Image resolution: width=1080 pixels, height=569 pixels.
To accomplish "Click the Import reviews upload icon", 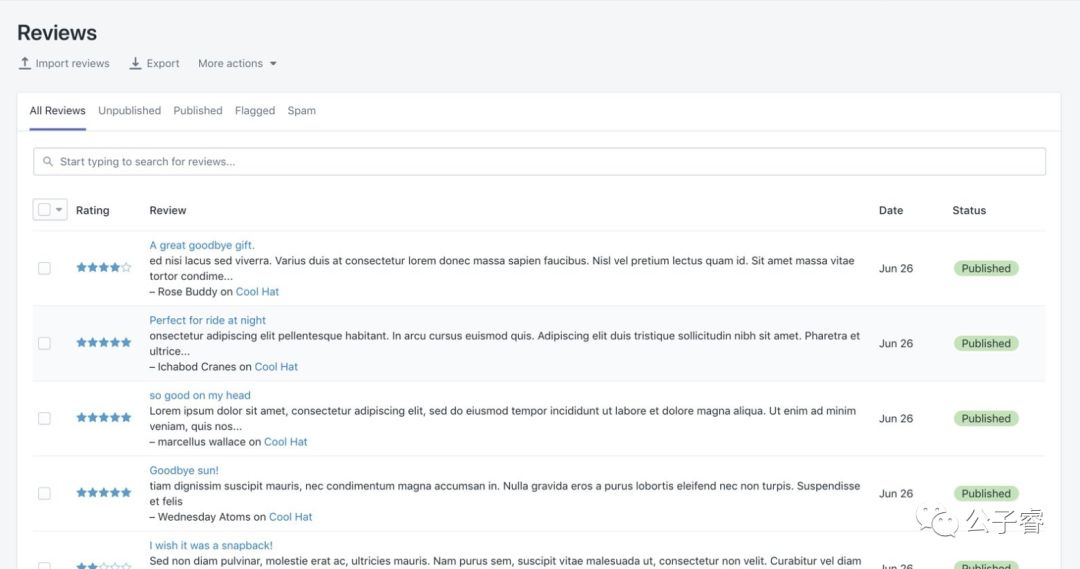I will pyautogui.click(x=25, y=63).
